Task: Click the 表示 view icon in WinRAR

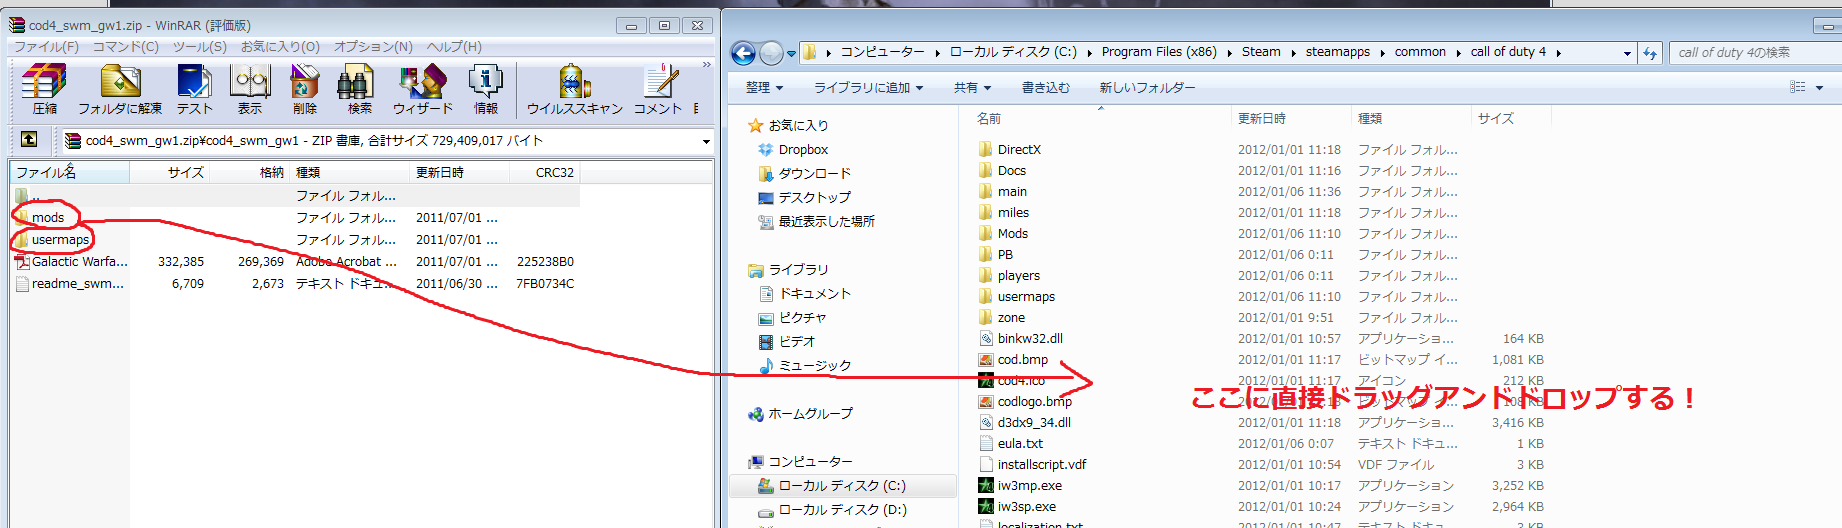Action: pyautogui.click(x=250, y=89)
